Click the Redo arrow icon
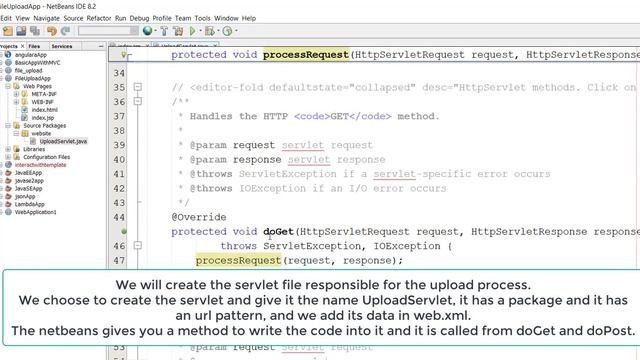This screenshot has height=360, width=640. click(x=65, y=31)
